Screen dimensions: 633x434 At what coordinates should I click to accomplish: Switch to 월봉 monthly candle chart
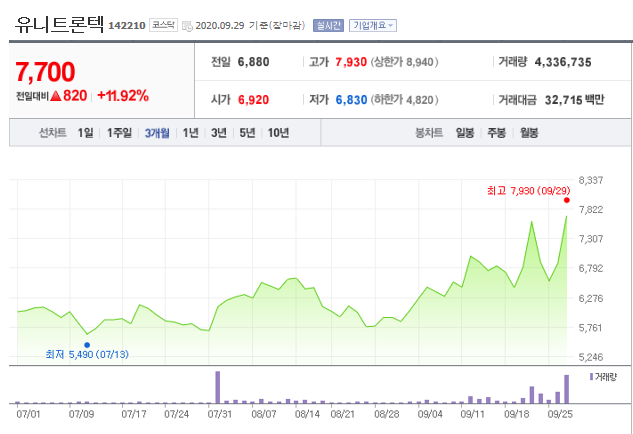click(x=529, y=132)
